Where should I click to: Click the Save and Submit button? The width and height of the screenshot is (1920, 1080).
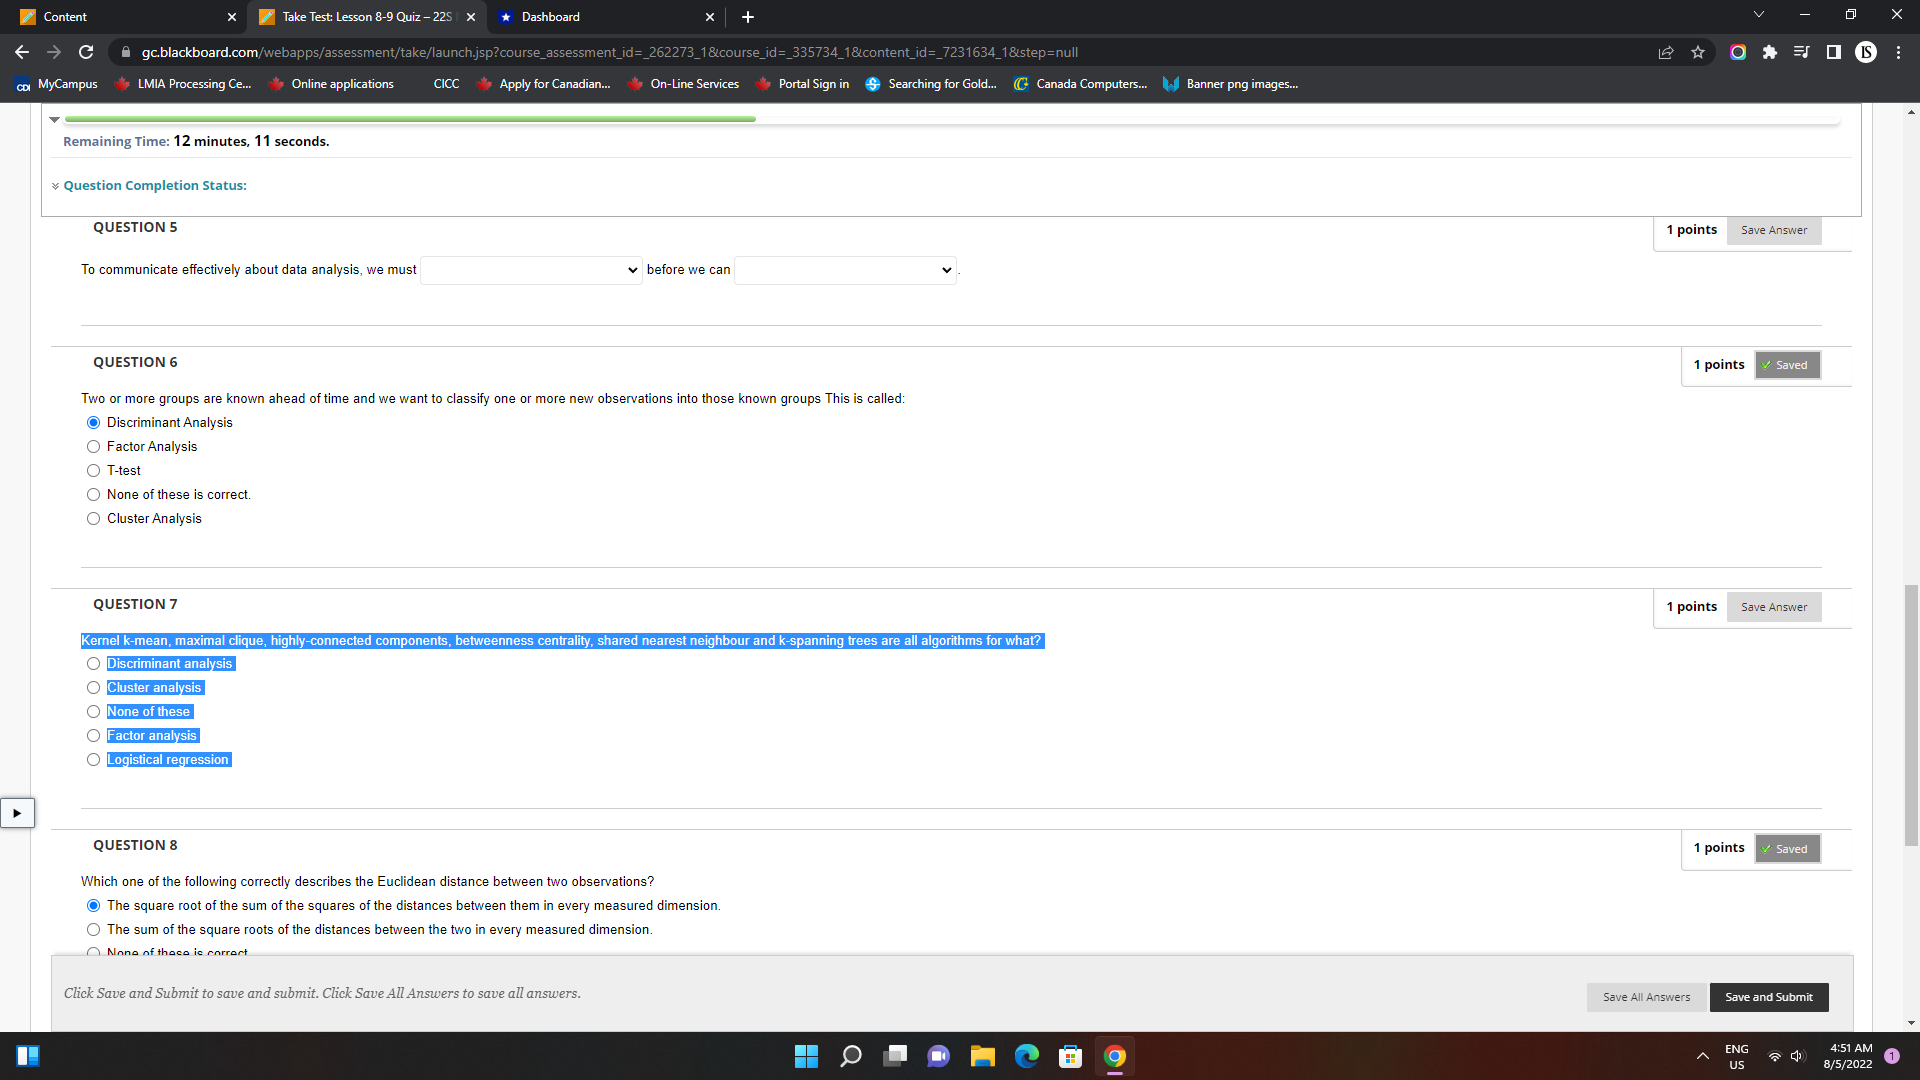[1768, 997]
